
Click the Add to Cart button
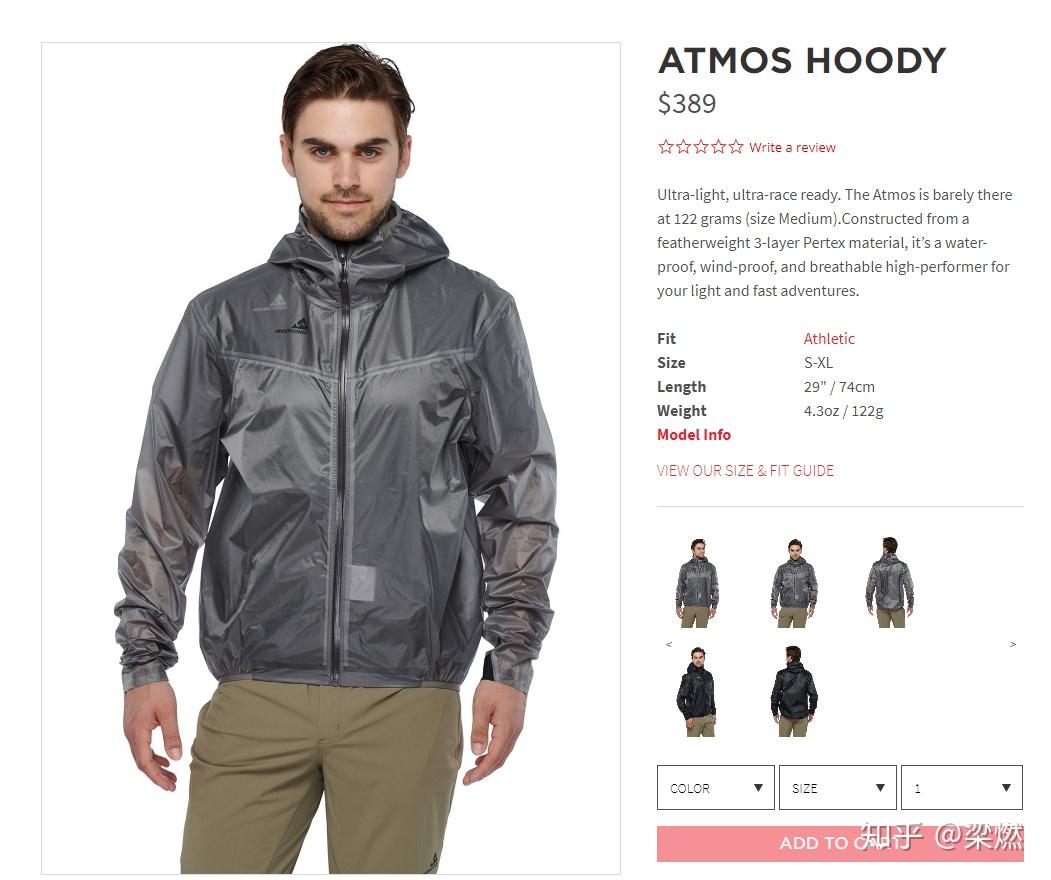coord(840,843)
